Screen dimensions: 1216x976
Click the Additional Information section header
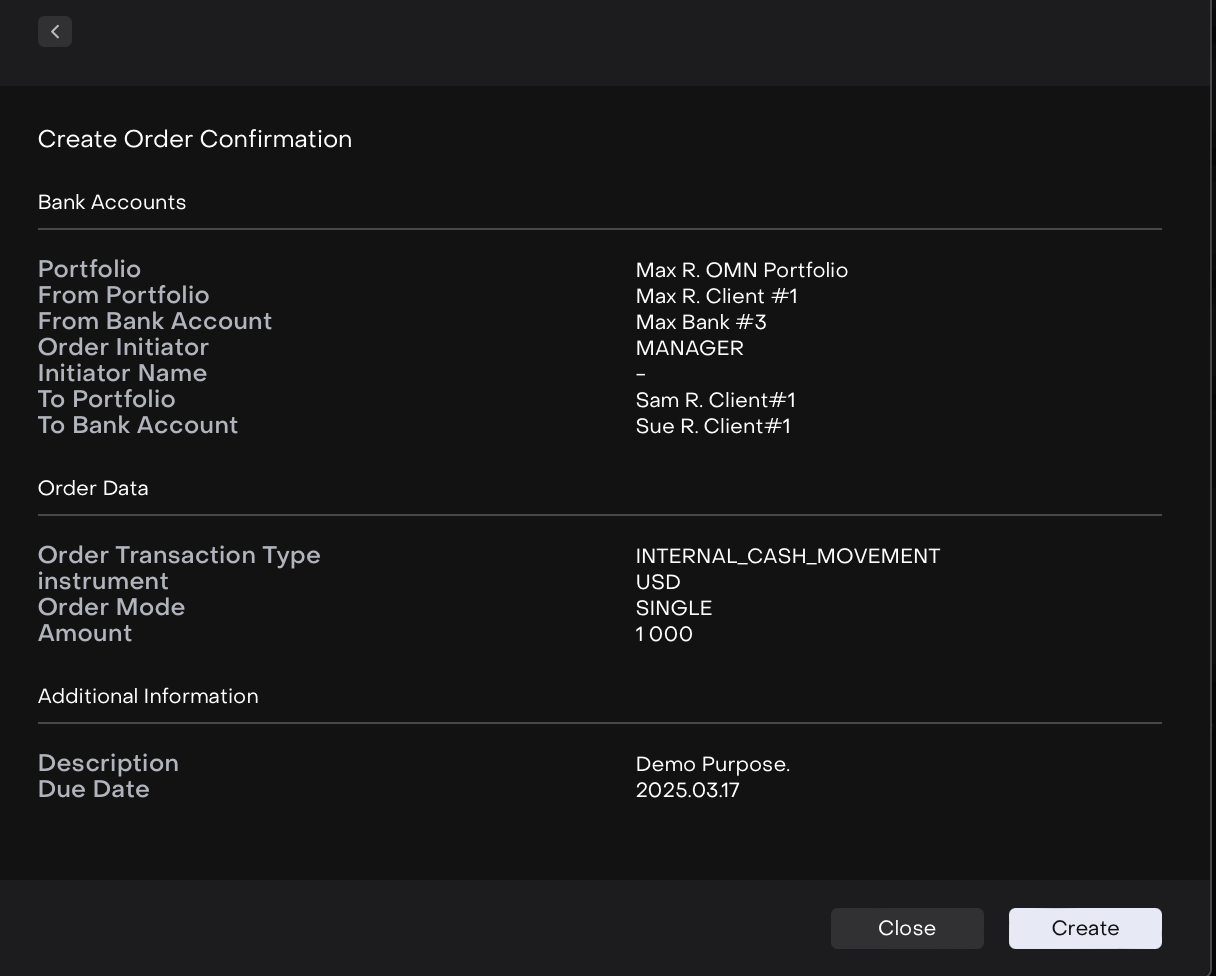pyautogui.click(x=148, y=696)
